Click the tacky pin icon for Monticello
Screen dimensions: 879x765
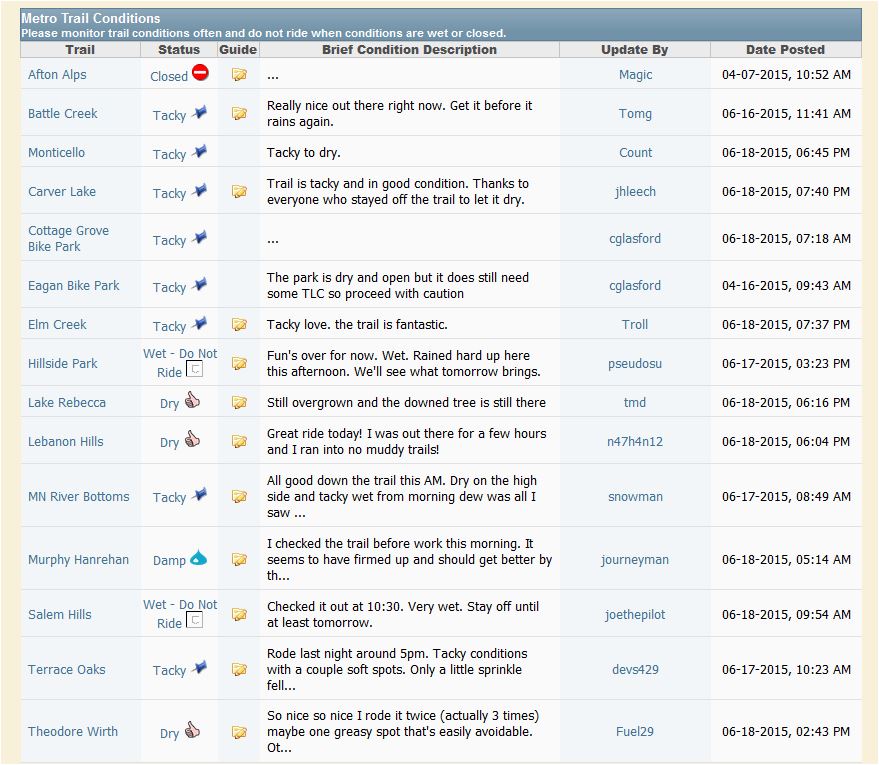point(200,151)
